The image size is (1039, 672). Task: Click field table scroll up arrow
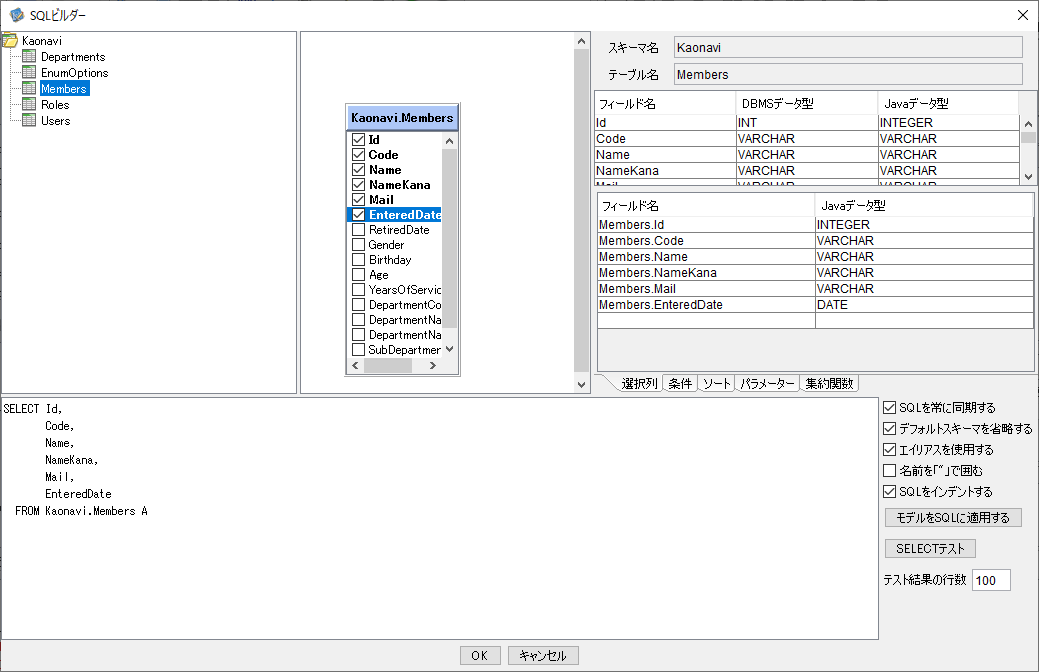[1028, 124]
